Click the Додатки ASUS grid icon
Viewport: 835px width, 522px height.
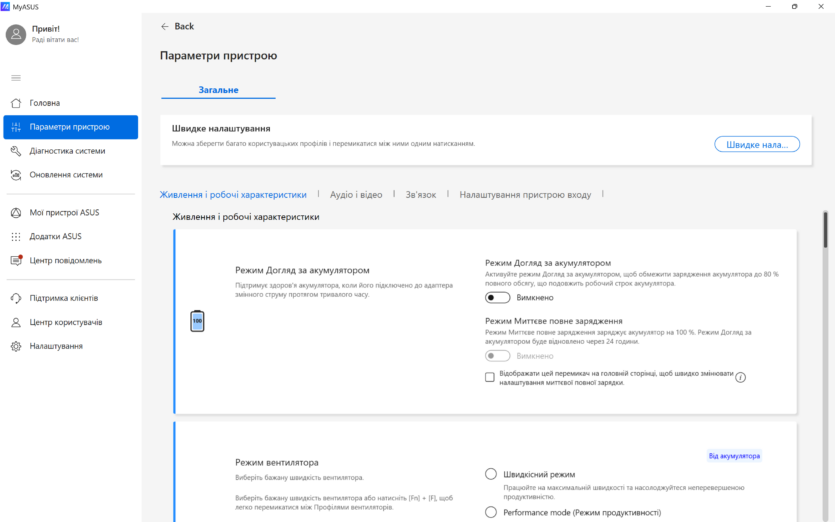(16, 236)
